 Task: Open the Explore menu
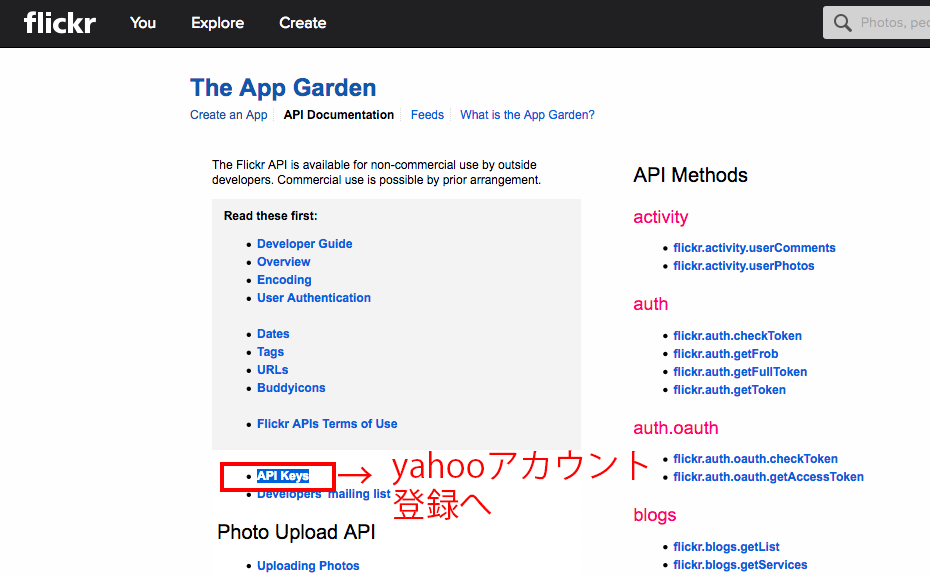pyautogui.click(x=217, y=23)
